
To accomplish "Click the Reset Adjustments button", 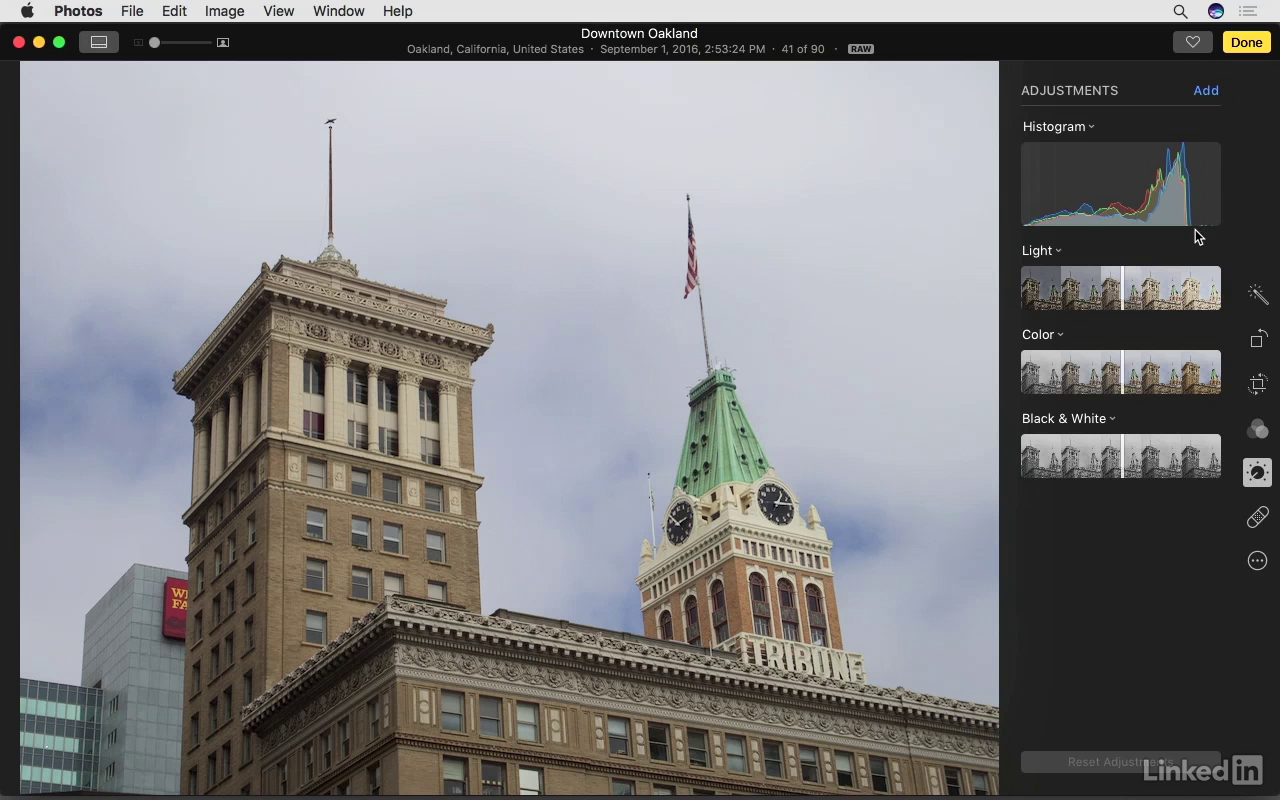I will [x=1121, y=762].
